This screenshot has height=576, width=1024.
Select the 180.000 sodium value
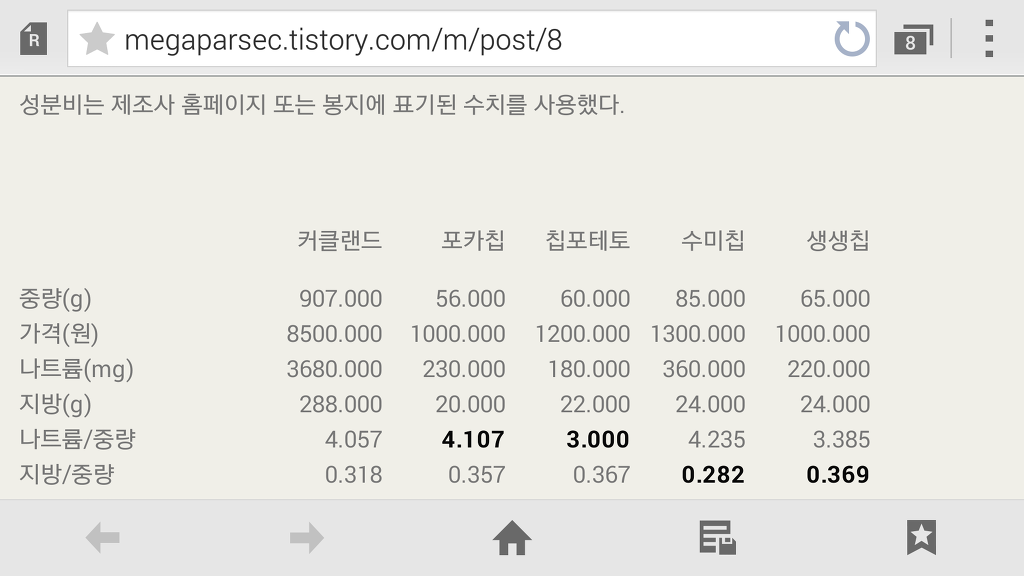[589, 370]
